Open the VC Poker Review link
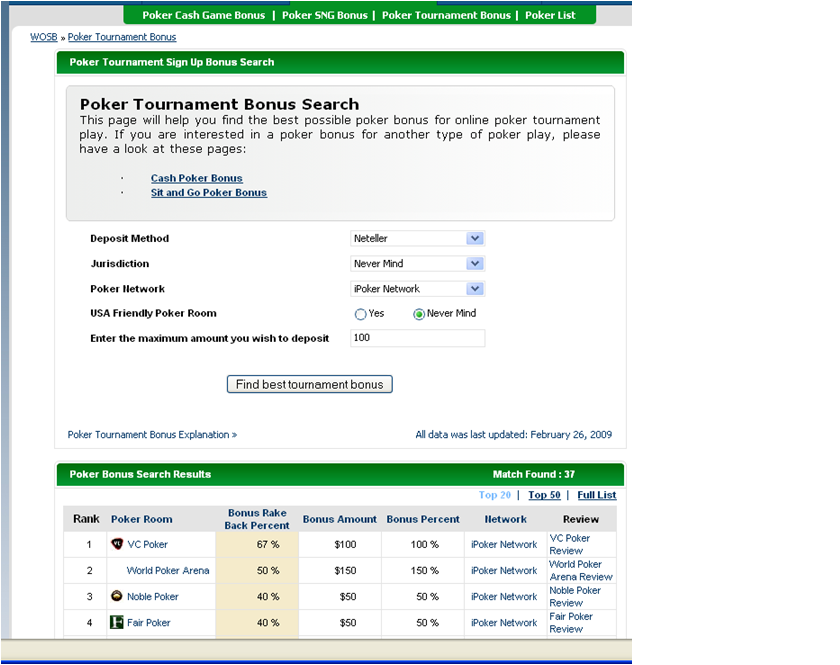 [569, 544]
